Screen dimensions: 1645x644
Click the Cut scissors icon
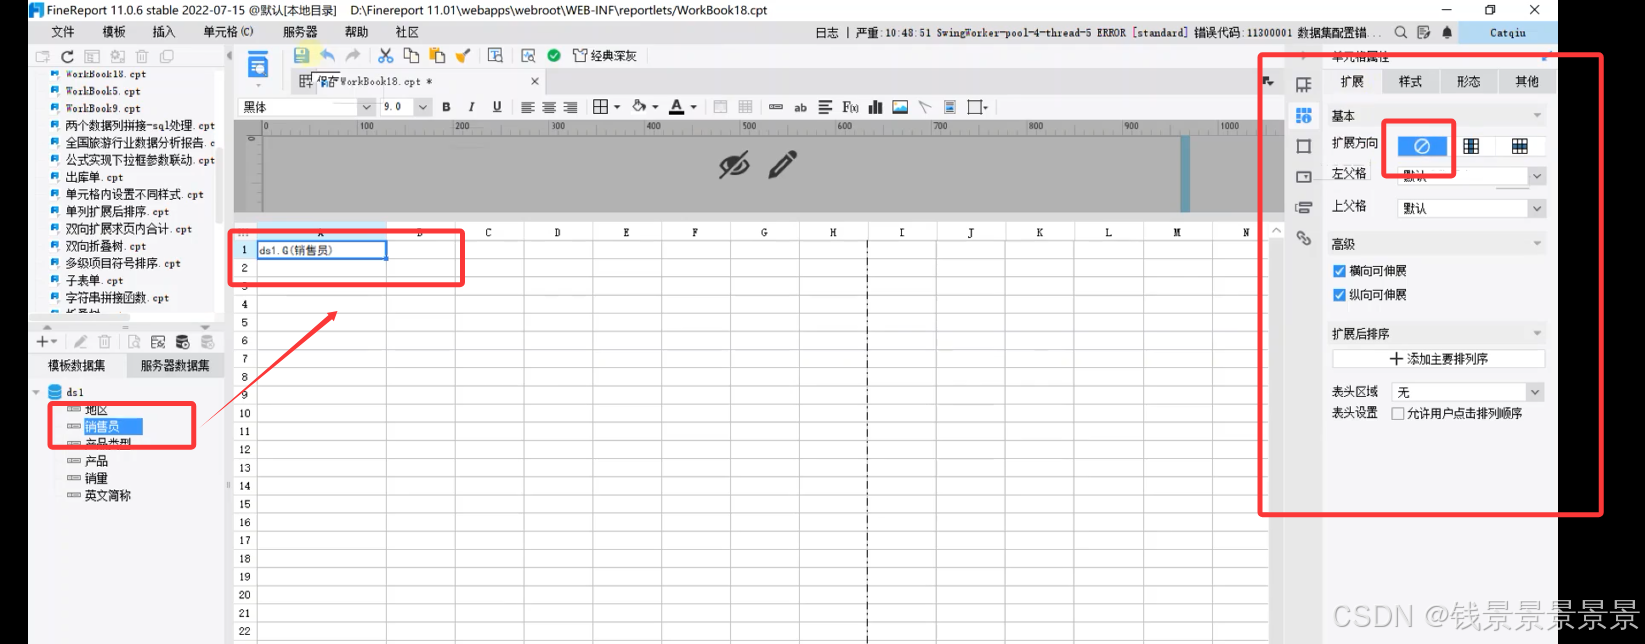[385, 55]
